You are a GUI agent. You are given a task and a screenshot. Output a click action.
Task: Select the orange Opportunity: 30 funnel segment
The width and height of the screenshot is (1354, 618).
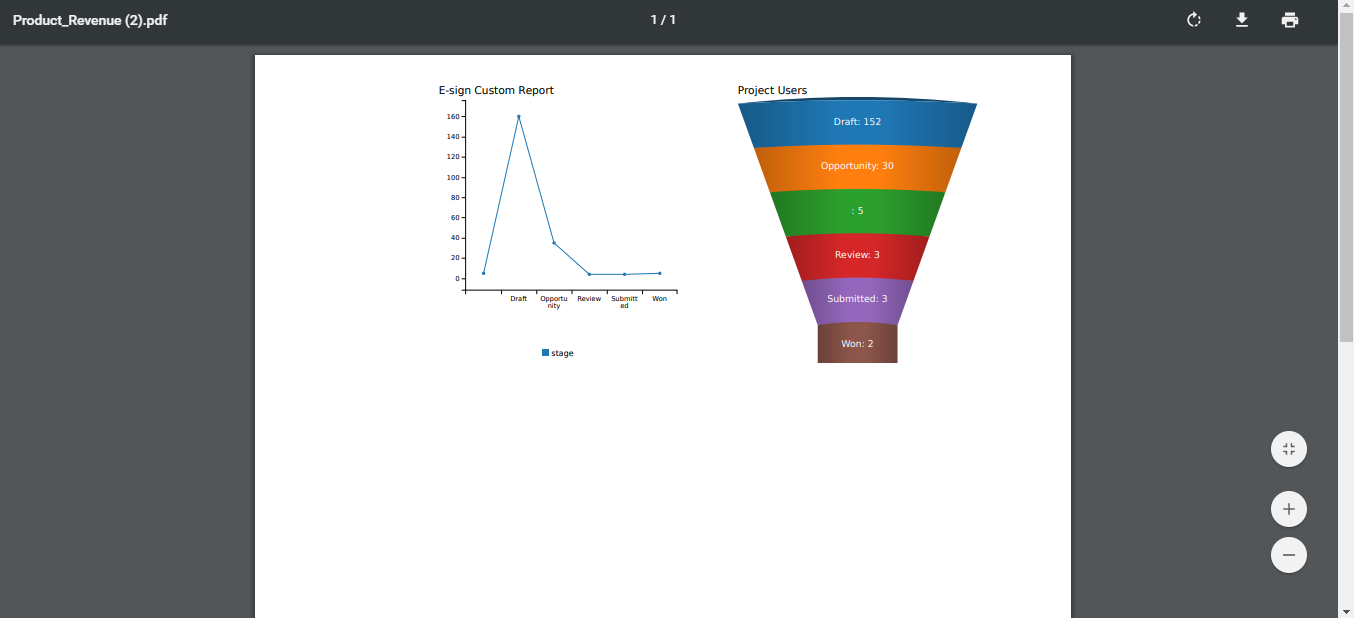(857, 166)
